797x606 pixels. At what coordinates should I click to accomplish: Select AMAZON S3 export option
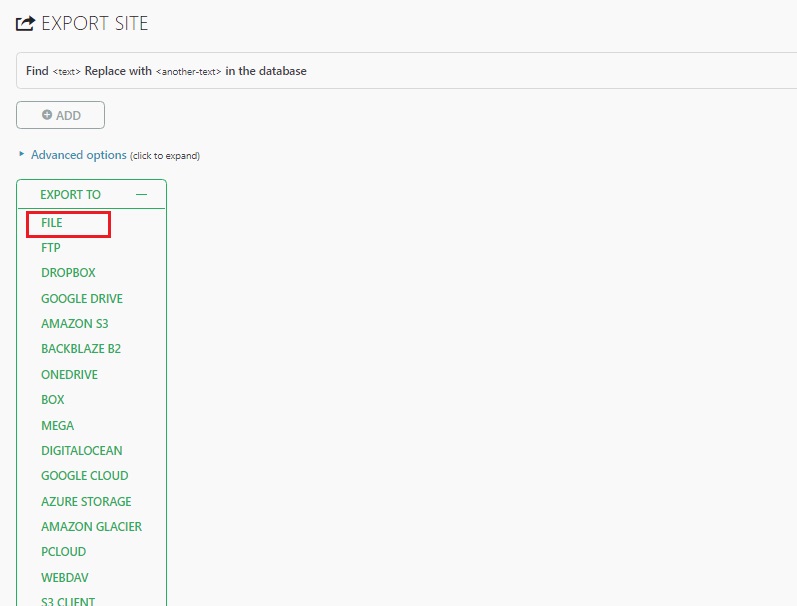[x=75, y=323]
